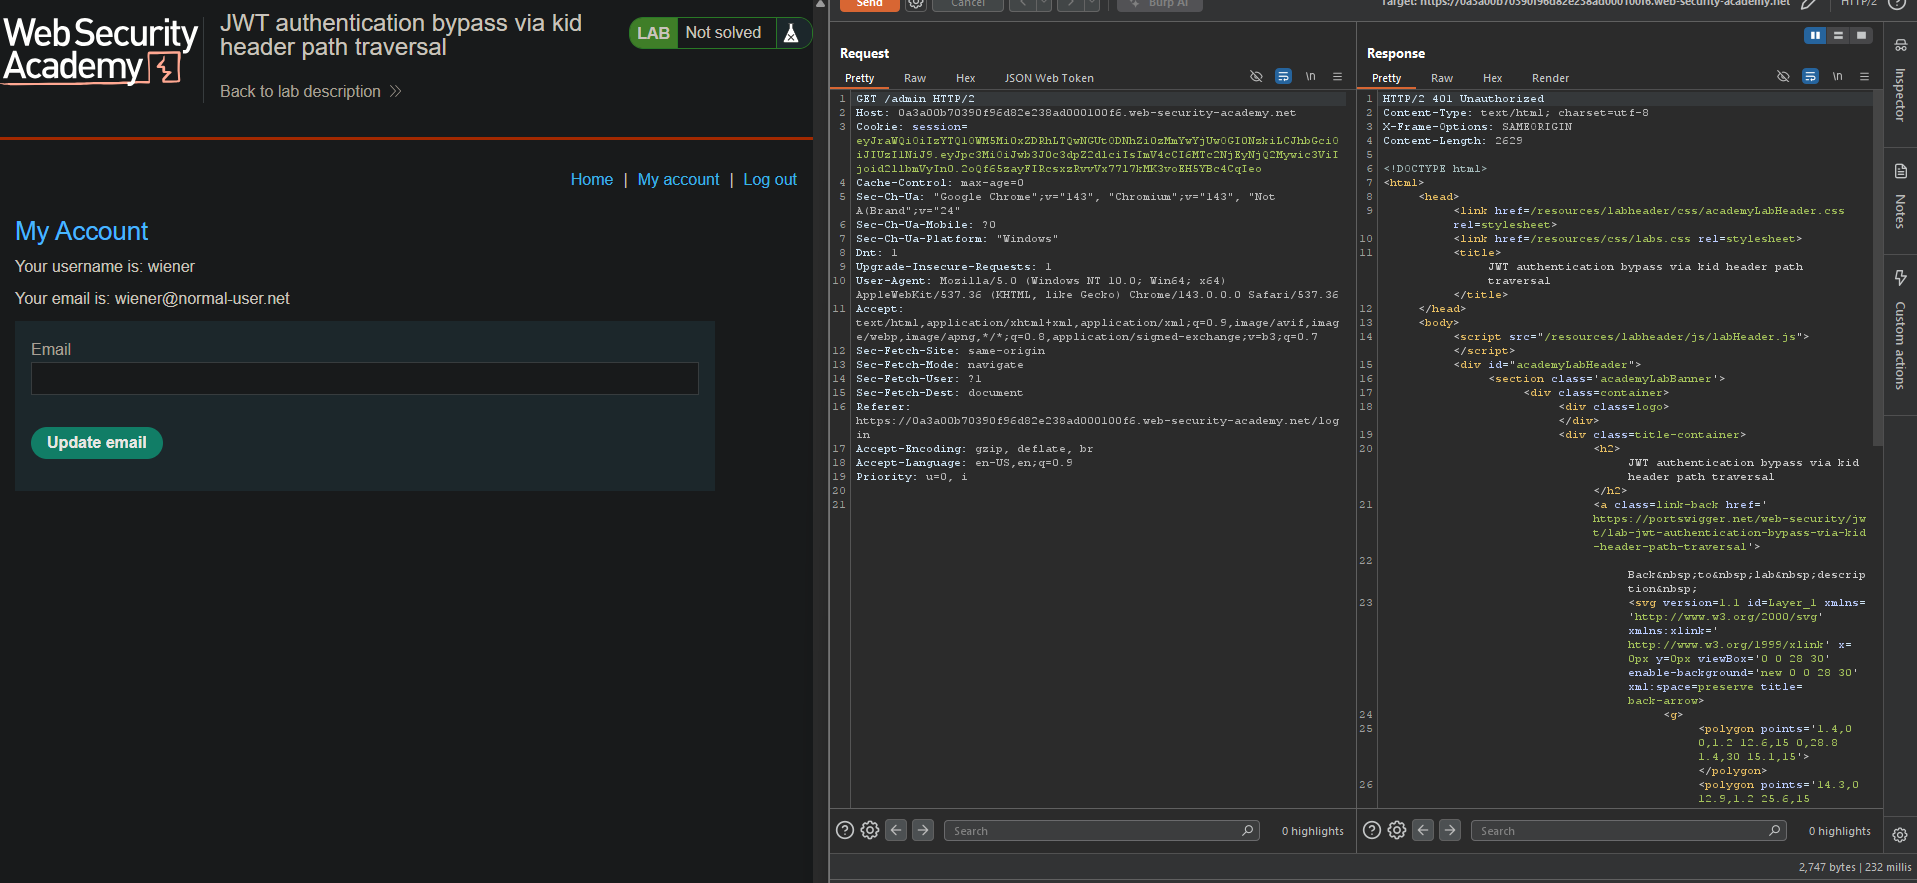Screen dimensions: 1917x883
Task: Click the Web Security Academy logo
Action: coord(100,50)
